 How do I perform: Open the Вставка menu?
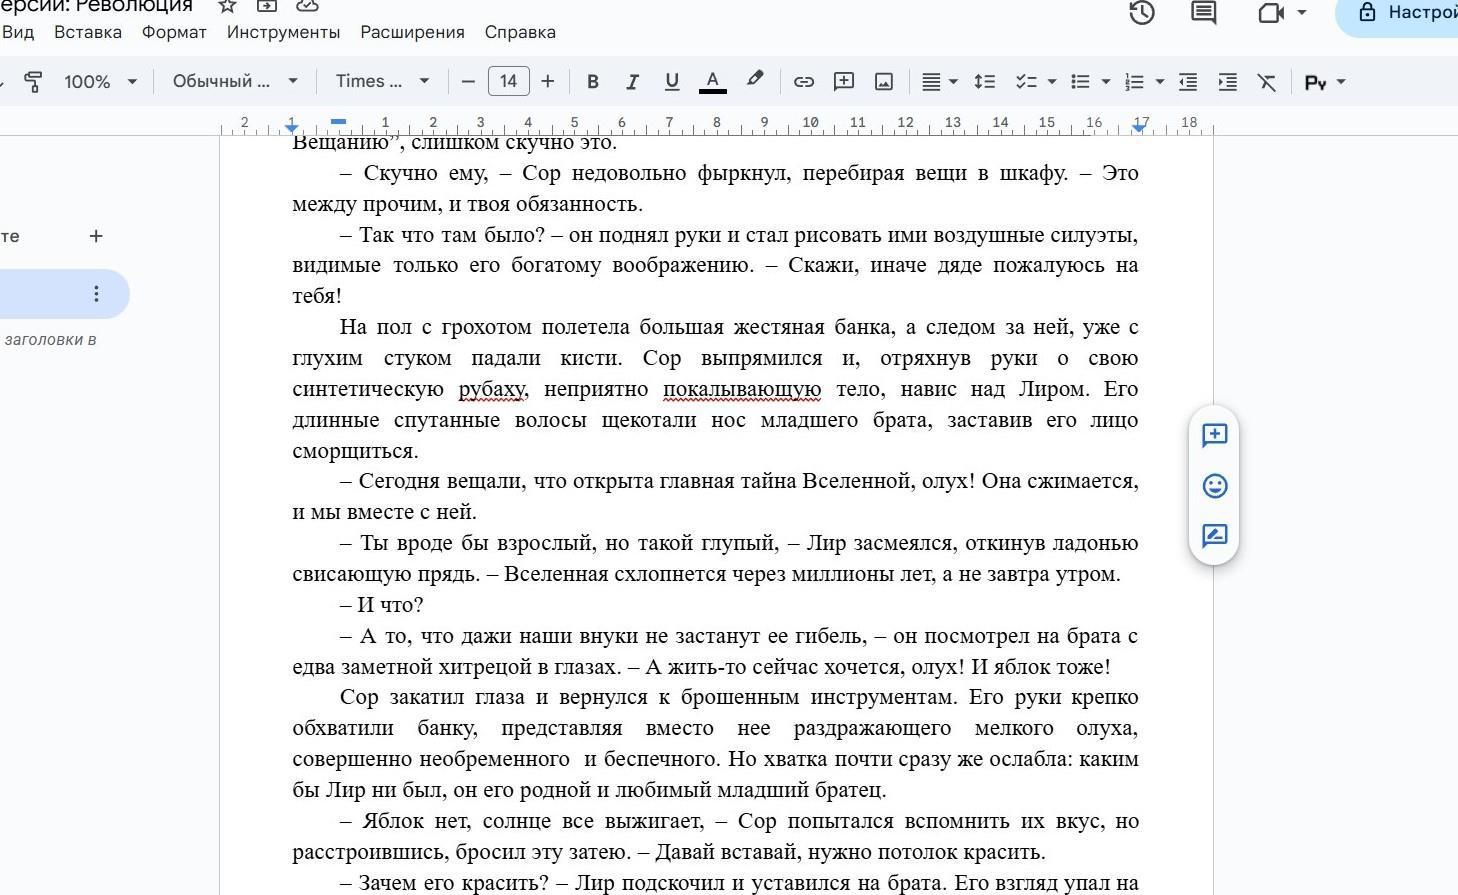(88, 32)
